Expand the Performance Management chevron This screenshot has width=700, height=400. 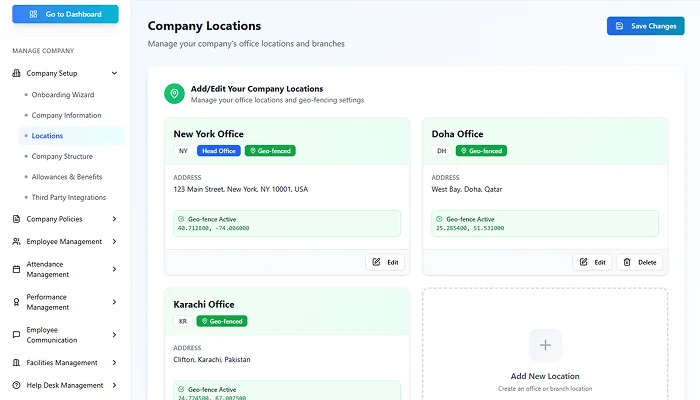pos(115,302)
